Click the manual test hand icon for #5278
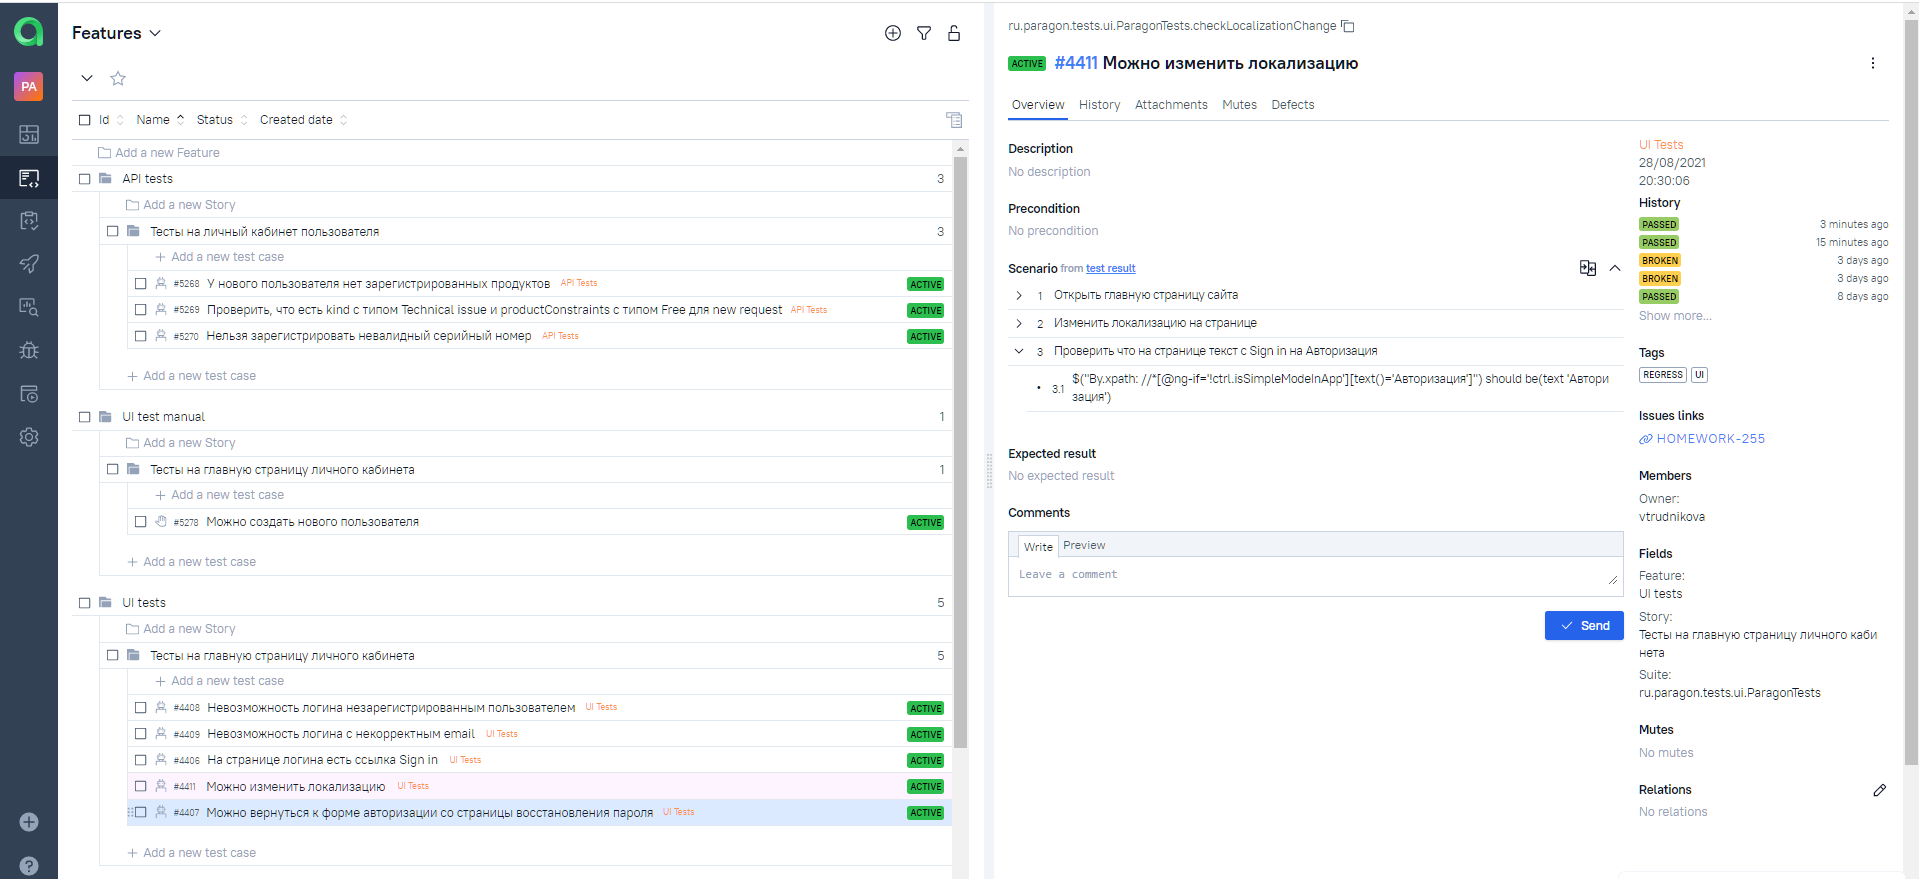Screen dimensions: 1919x879 [x=161, y=522]
